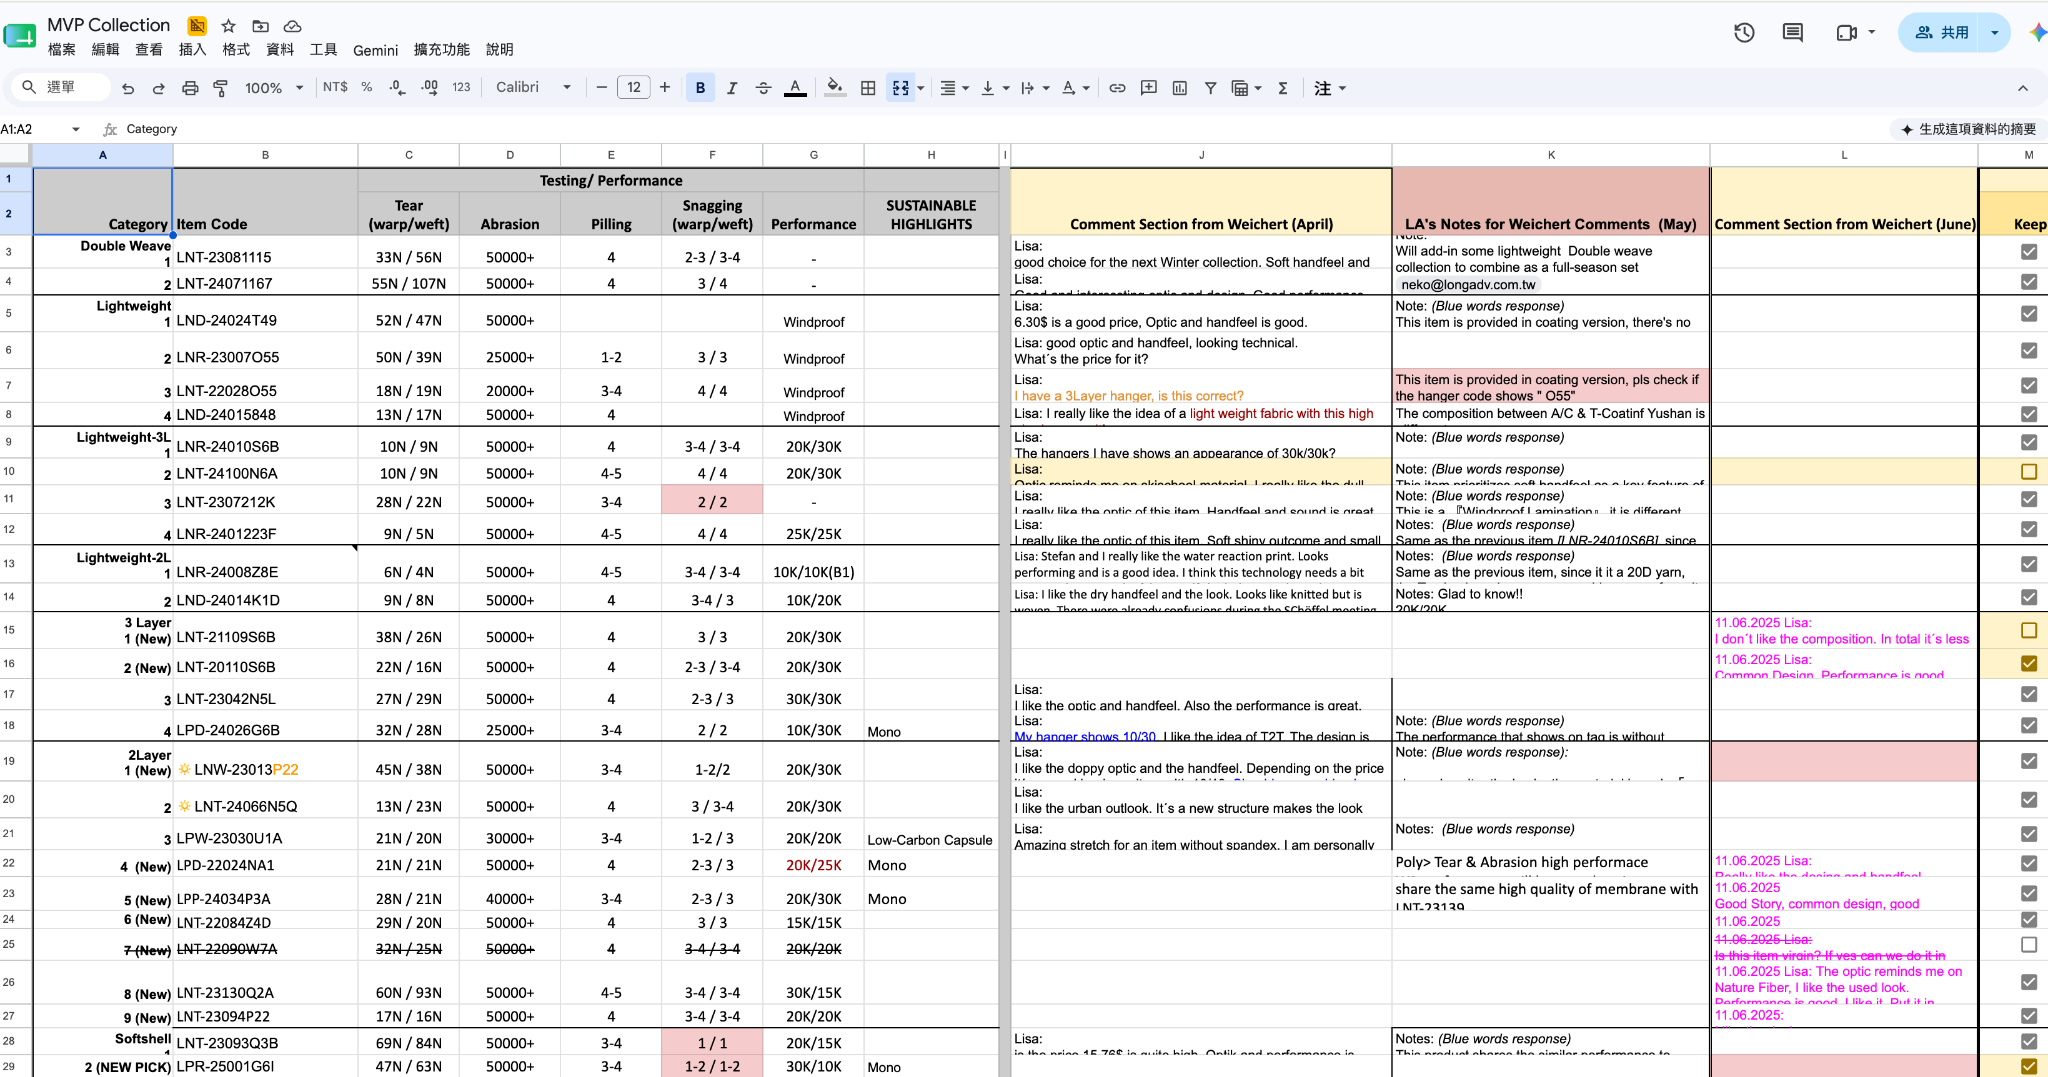This screenshot has height=1077, width=2048.
Task: Open the borders tool
Action: coord(868,88)
